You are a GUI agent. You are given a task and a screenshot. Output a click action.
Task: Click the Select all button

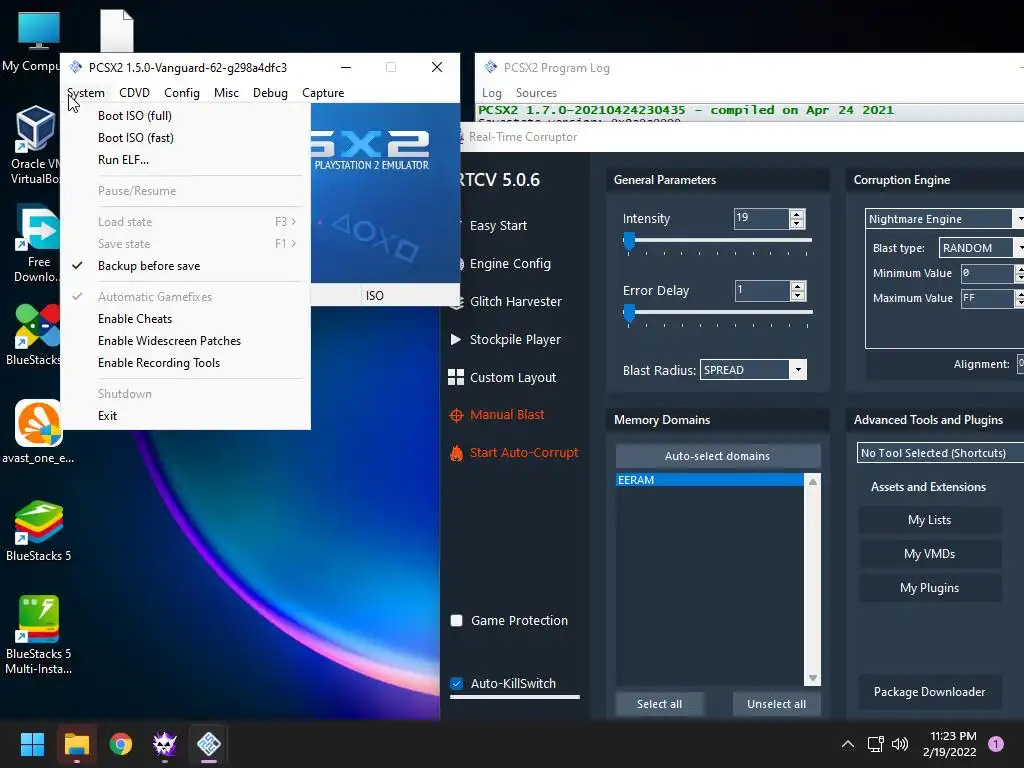[660, 704]
